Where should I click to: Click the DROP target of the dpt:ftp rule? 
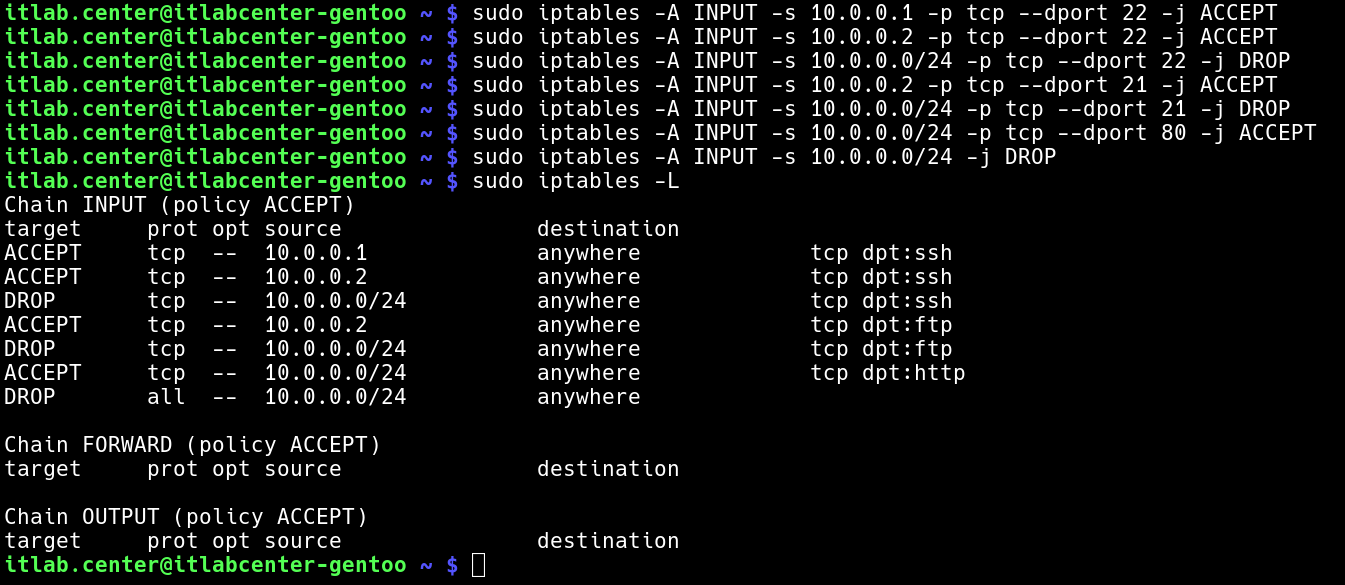click(x=30, y=349)
